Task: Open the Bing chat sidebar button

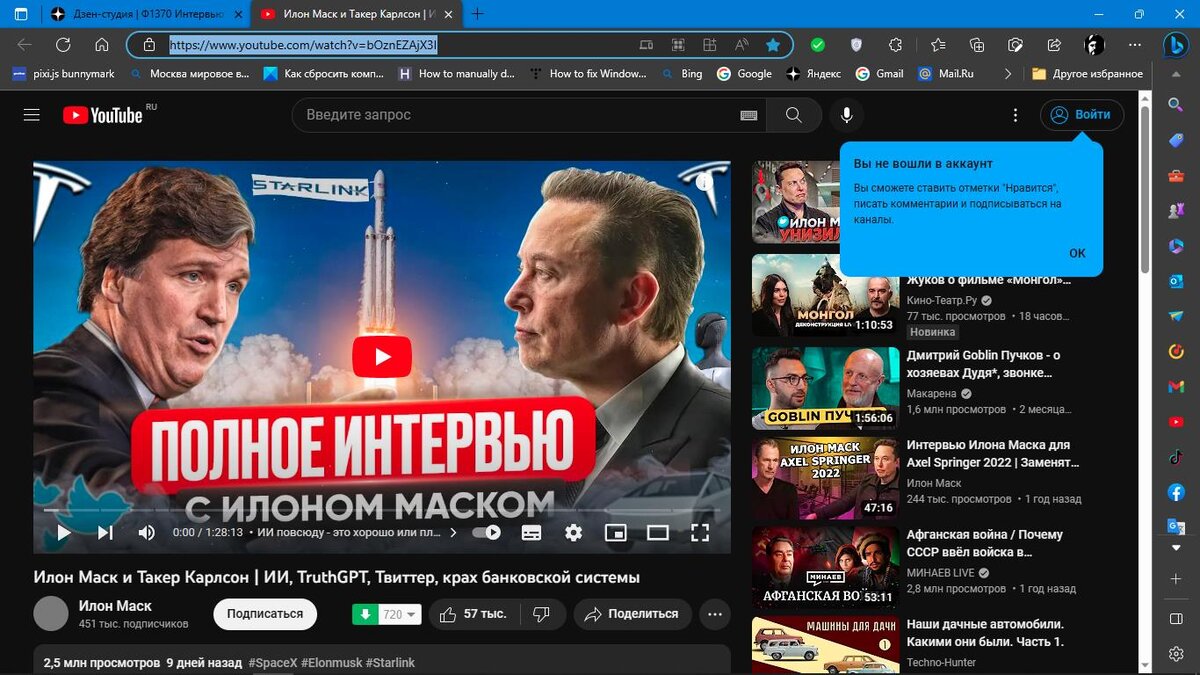Action: 1175,45
